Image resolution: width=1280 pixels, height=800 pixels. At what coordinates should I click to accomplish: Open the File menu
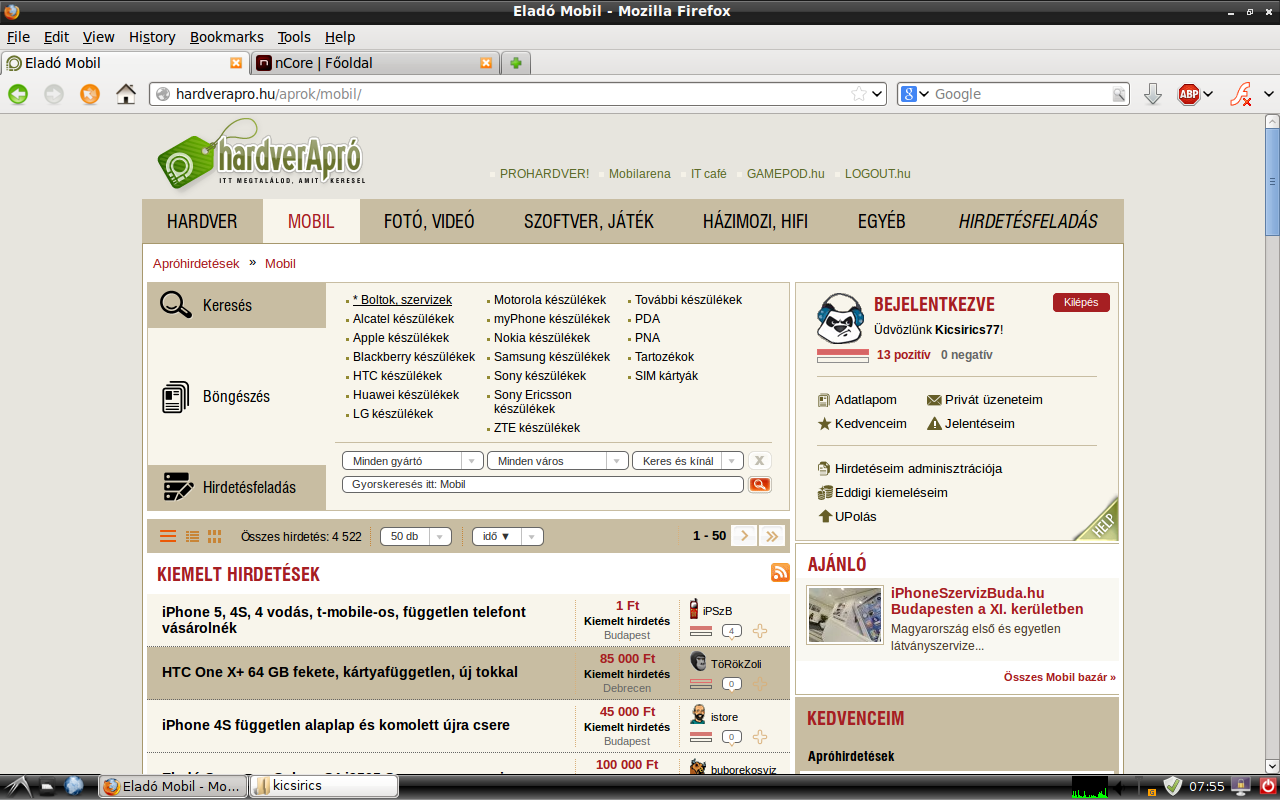(x=18, y=37)
